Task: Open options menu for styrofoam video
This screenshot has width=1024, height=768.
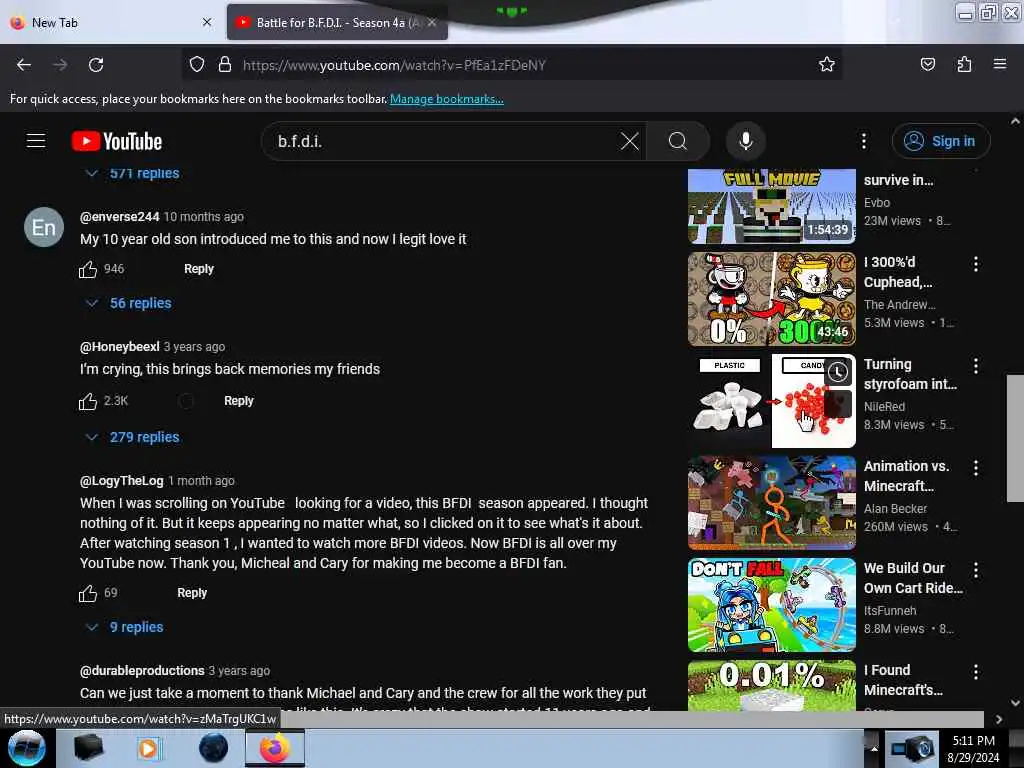Action: (x=976, y=366)
